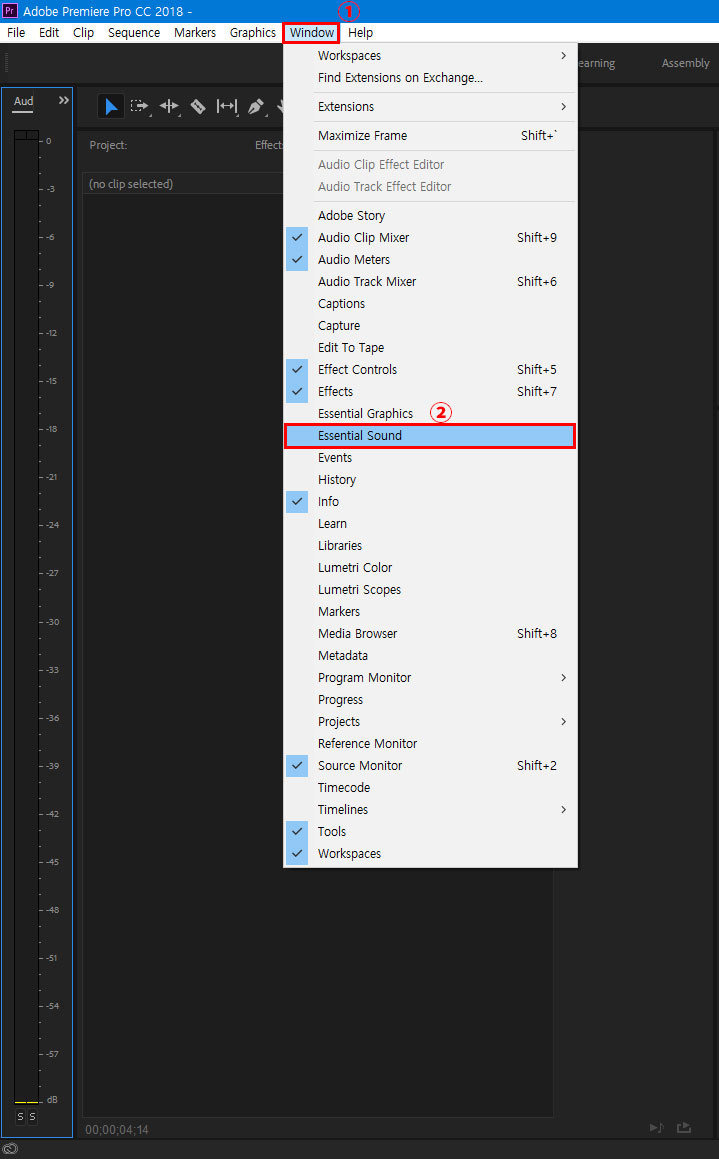Viewport: 719px width, 1159px height.
Task: Close the open Window menu via its title
Action: point(312,33)
